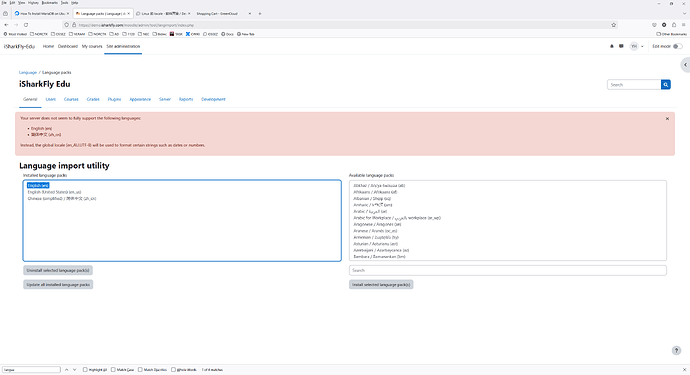Enable Highlight All in find bar
The height and width of the screenshot is (375, 690).
85,370
